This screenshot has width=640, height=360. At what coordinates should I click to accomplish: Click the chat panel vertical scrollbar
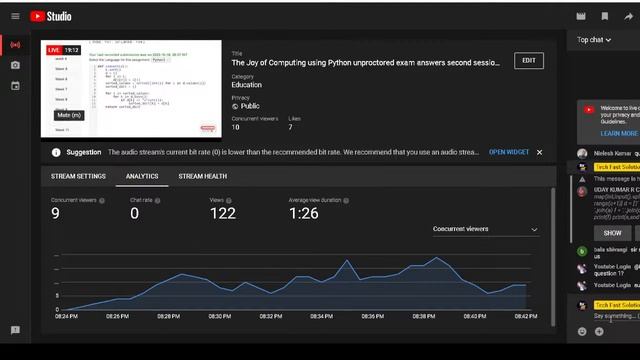571,209
